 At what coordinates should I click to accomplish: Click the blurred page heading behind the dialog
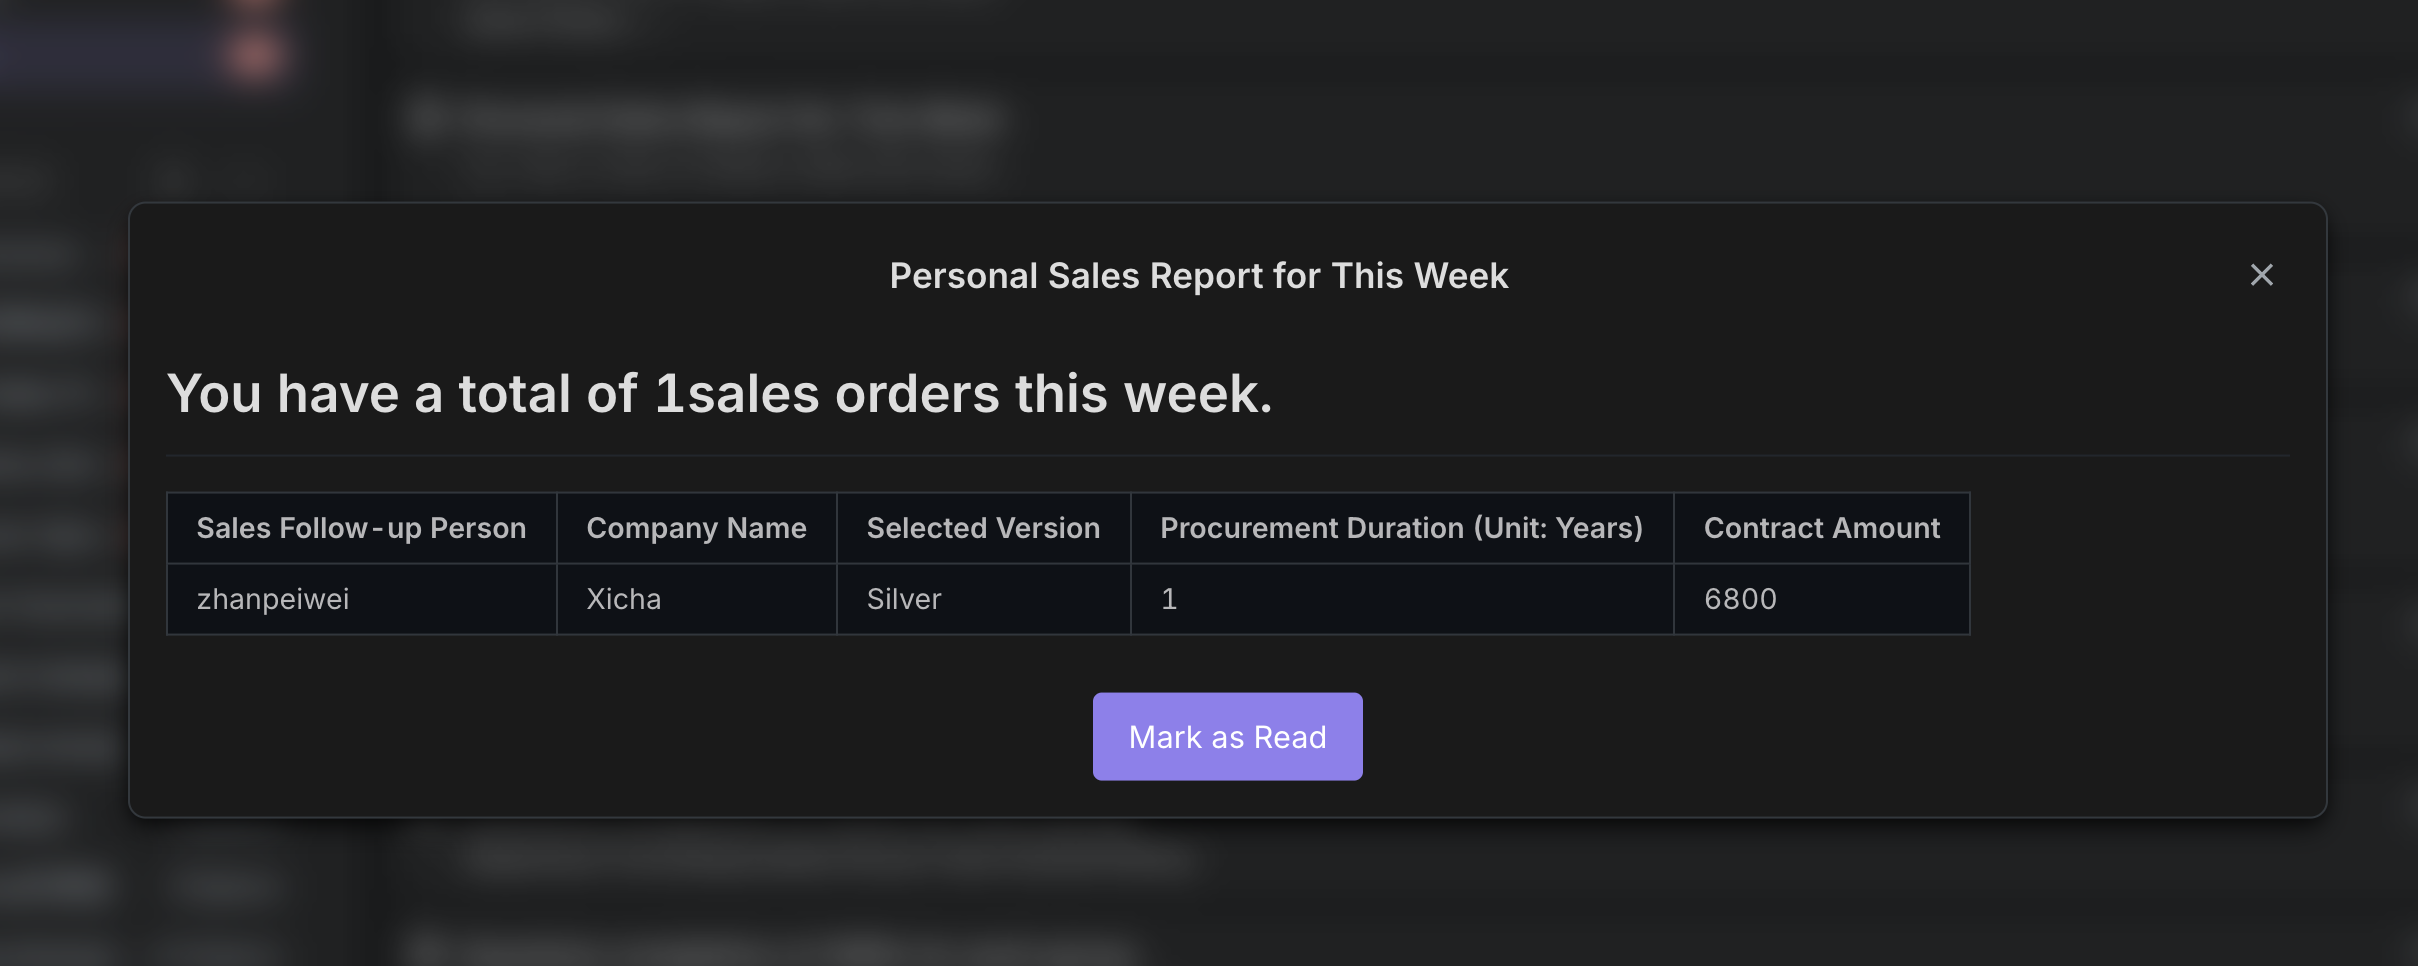(x=705, y=118)
